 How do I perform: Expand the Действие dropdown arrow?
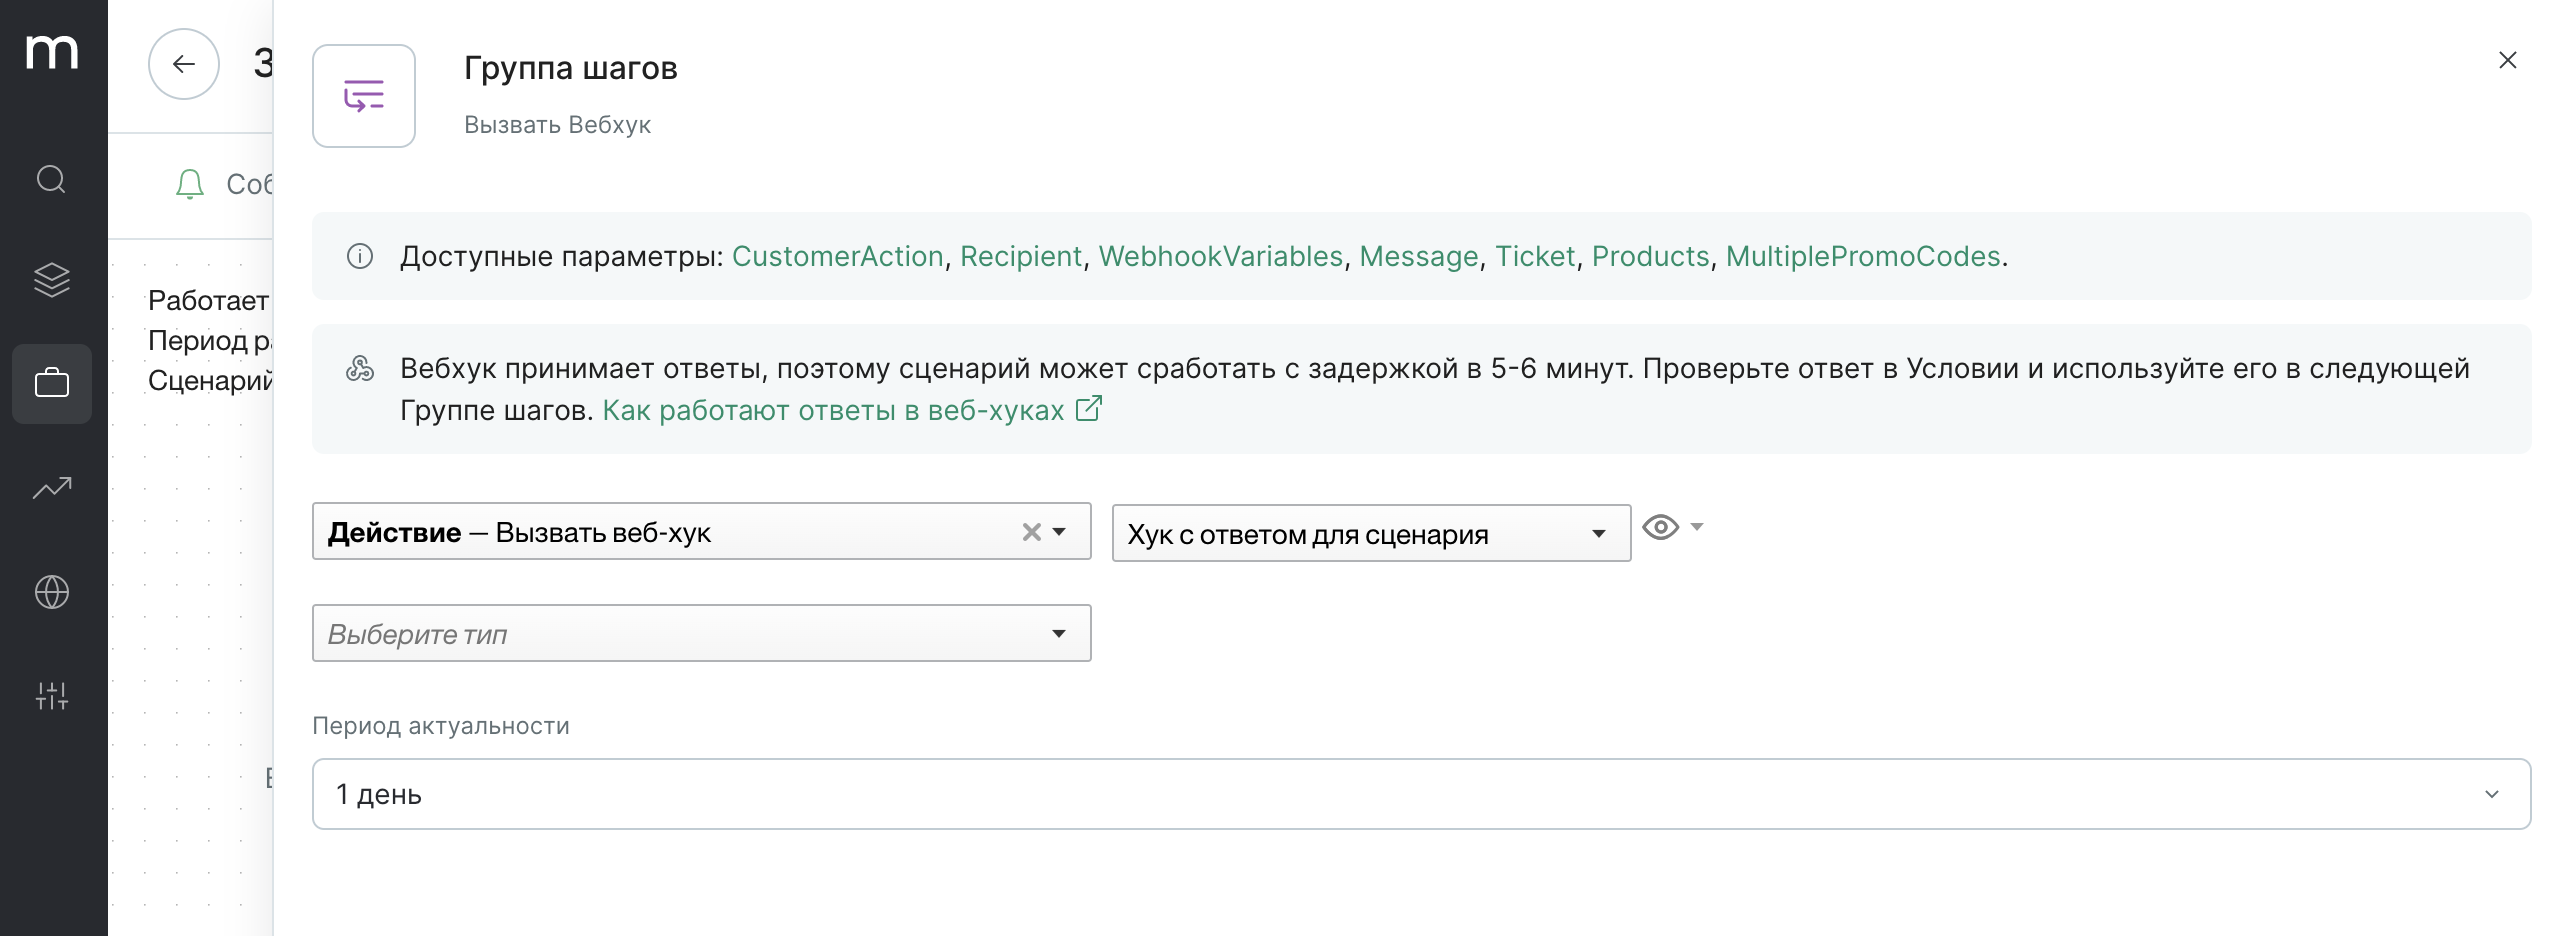[x=1060, y=532]
